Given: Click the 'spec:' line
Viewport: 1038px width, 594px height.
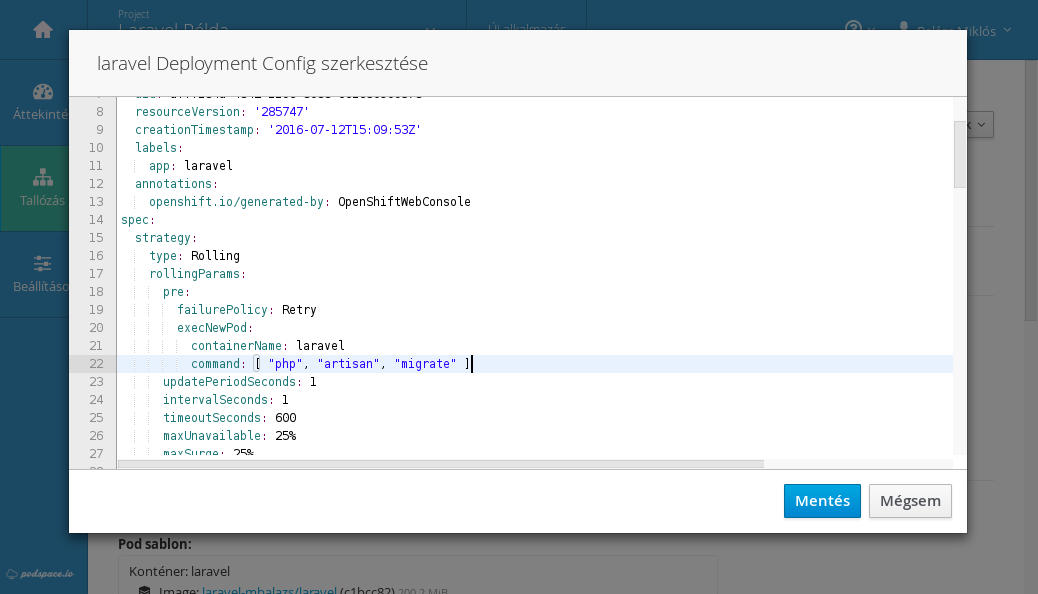Looking at the screenshot, I should pos(138,220).
